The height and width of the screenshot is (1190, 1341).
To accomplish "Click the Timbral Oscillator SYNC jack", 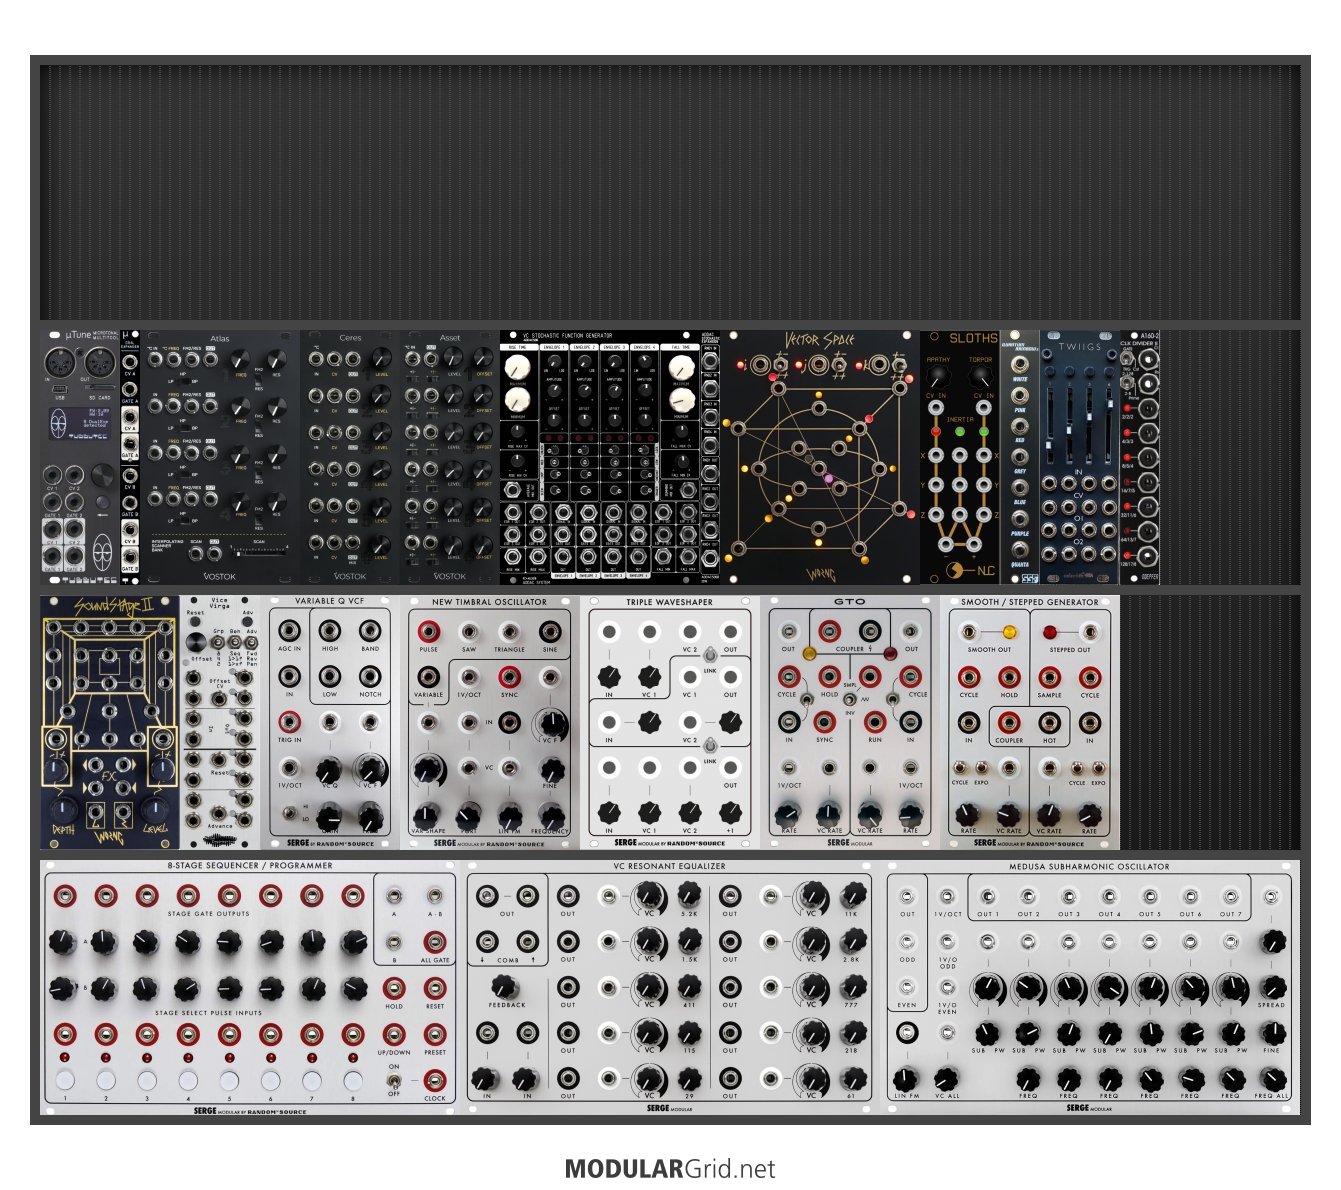I will [510, 677].
